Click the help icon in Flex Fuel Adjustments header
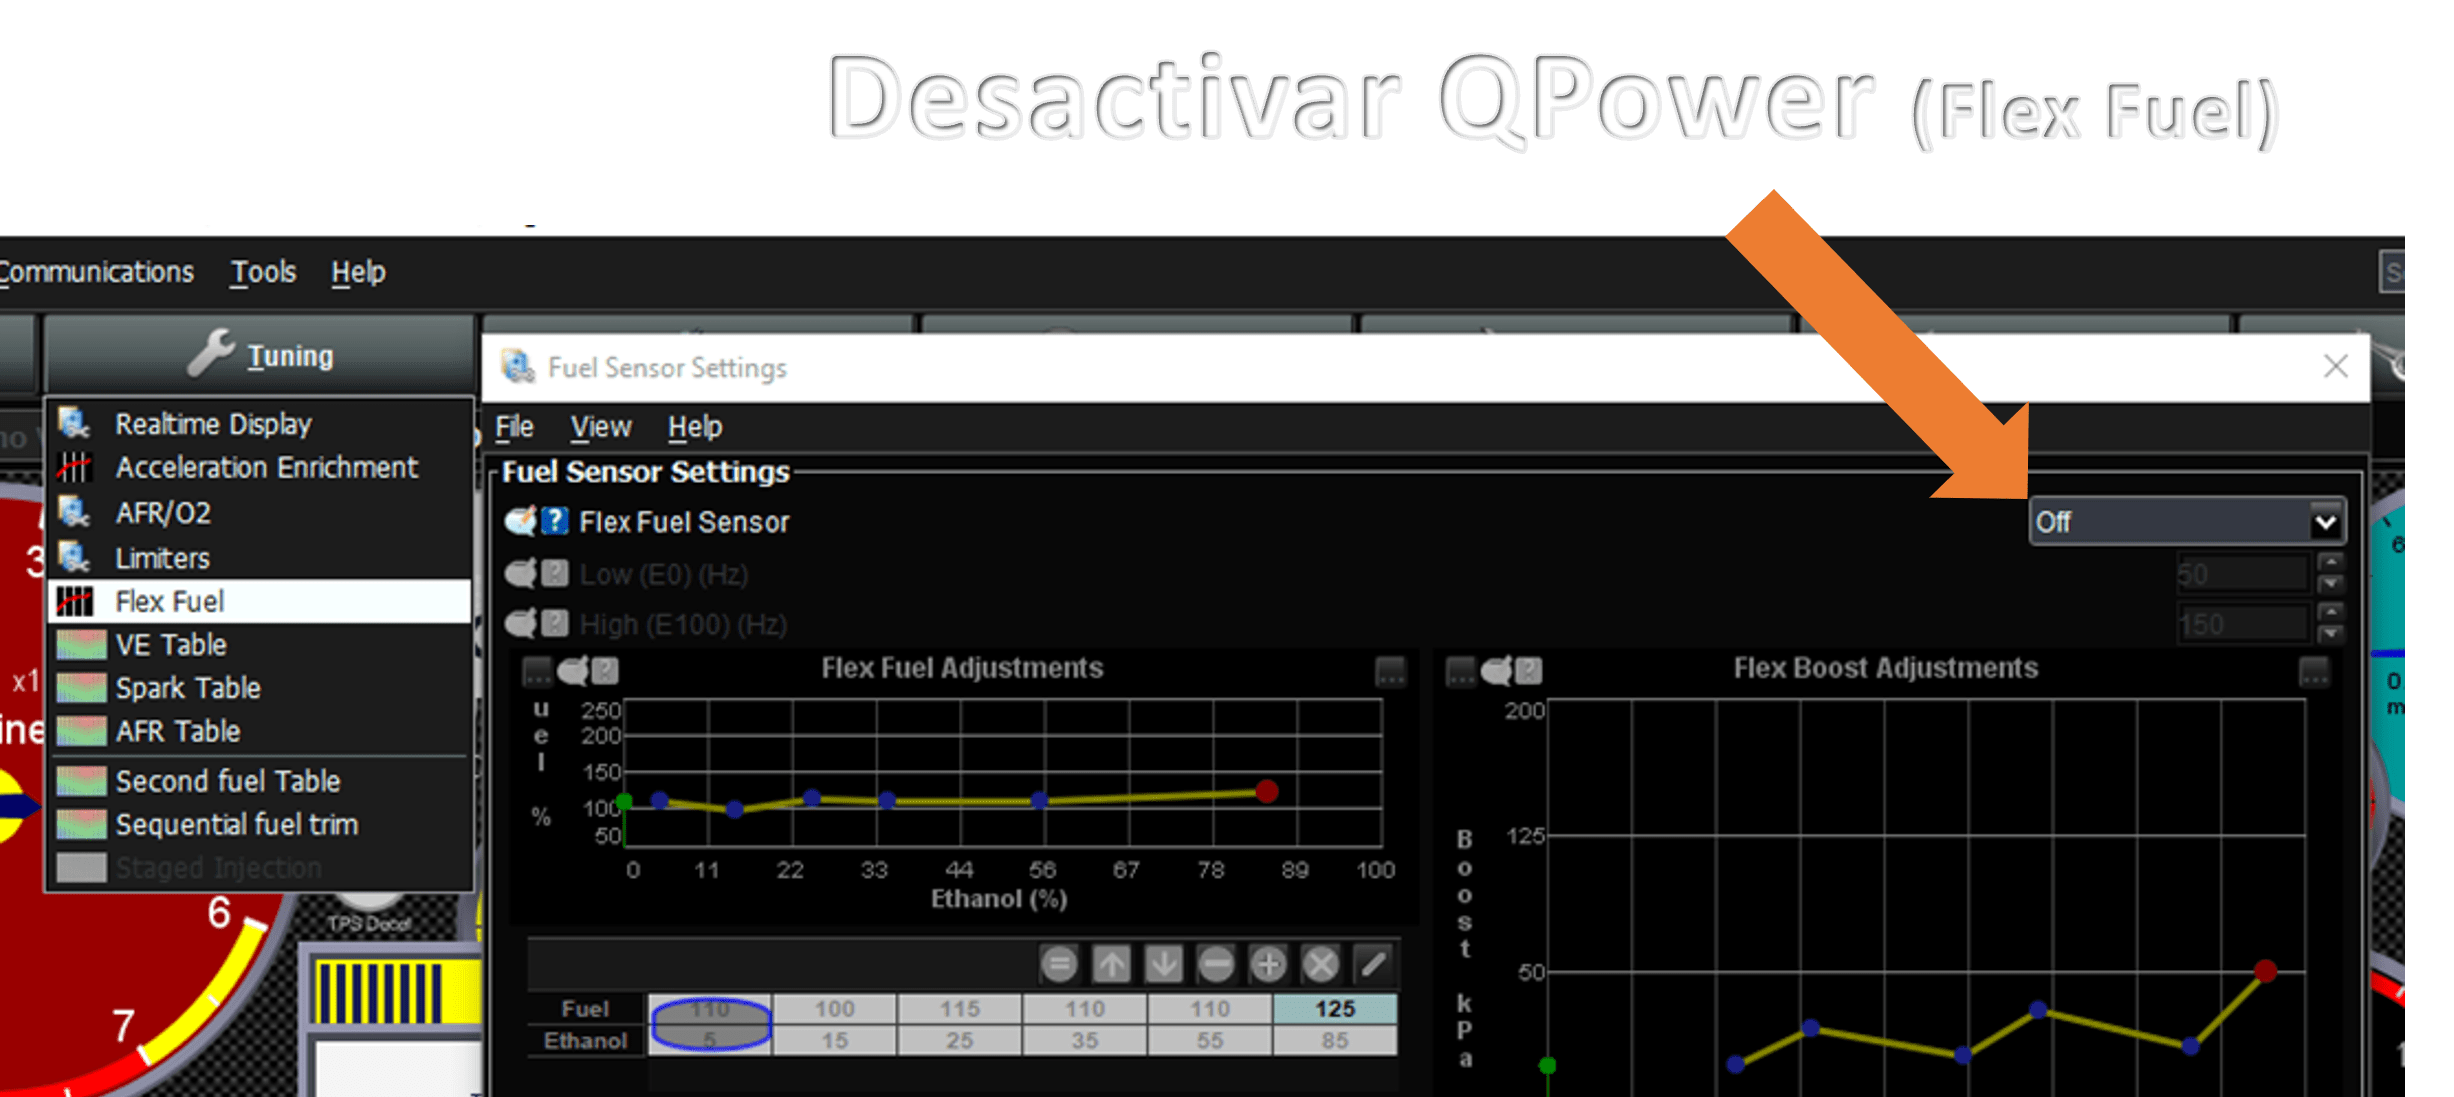The image size is (2454, 1097). 605,670
